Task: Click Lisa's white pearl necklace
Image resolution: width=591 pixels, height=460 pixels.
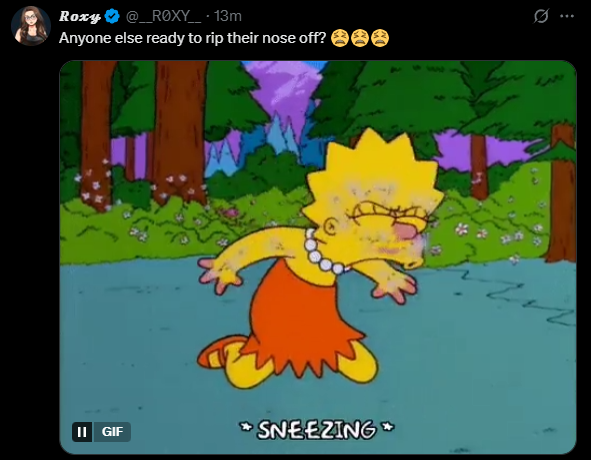Action: 322,252
